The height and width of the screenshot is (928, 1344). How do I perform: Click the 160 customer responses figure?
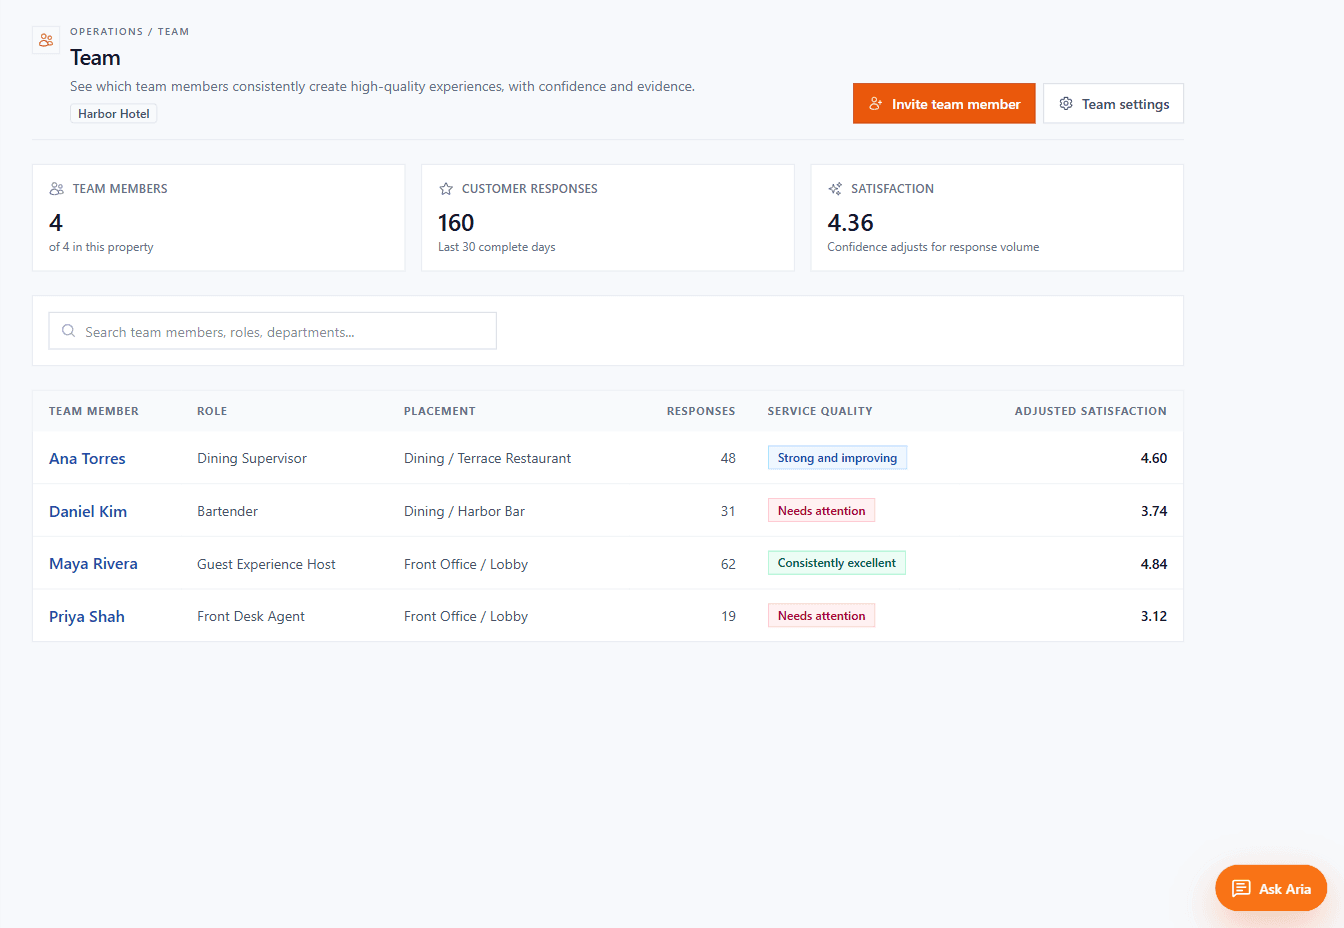tap(456, 222)
